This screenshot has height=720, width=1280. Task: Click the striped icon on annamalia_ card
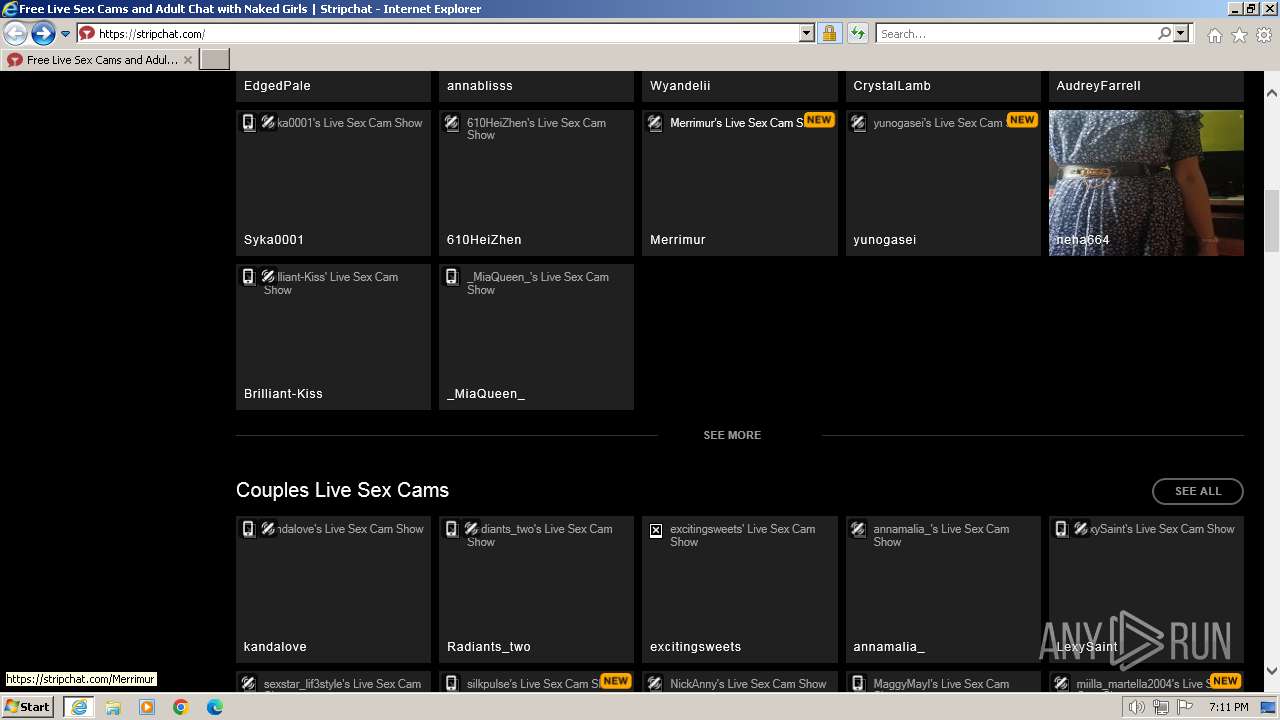858,529
